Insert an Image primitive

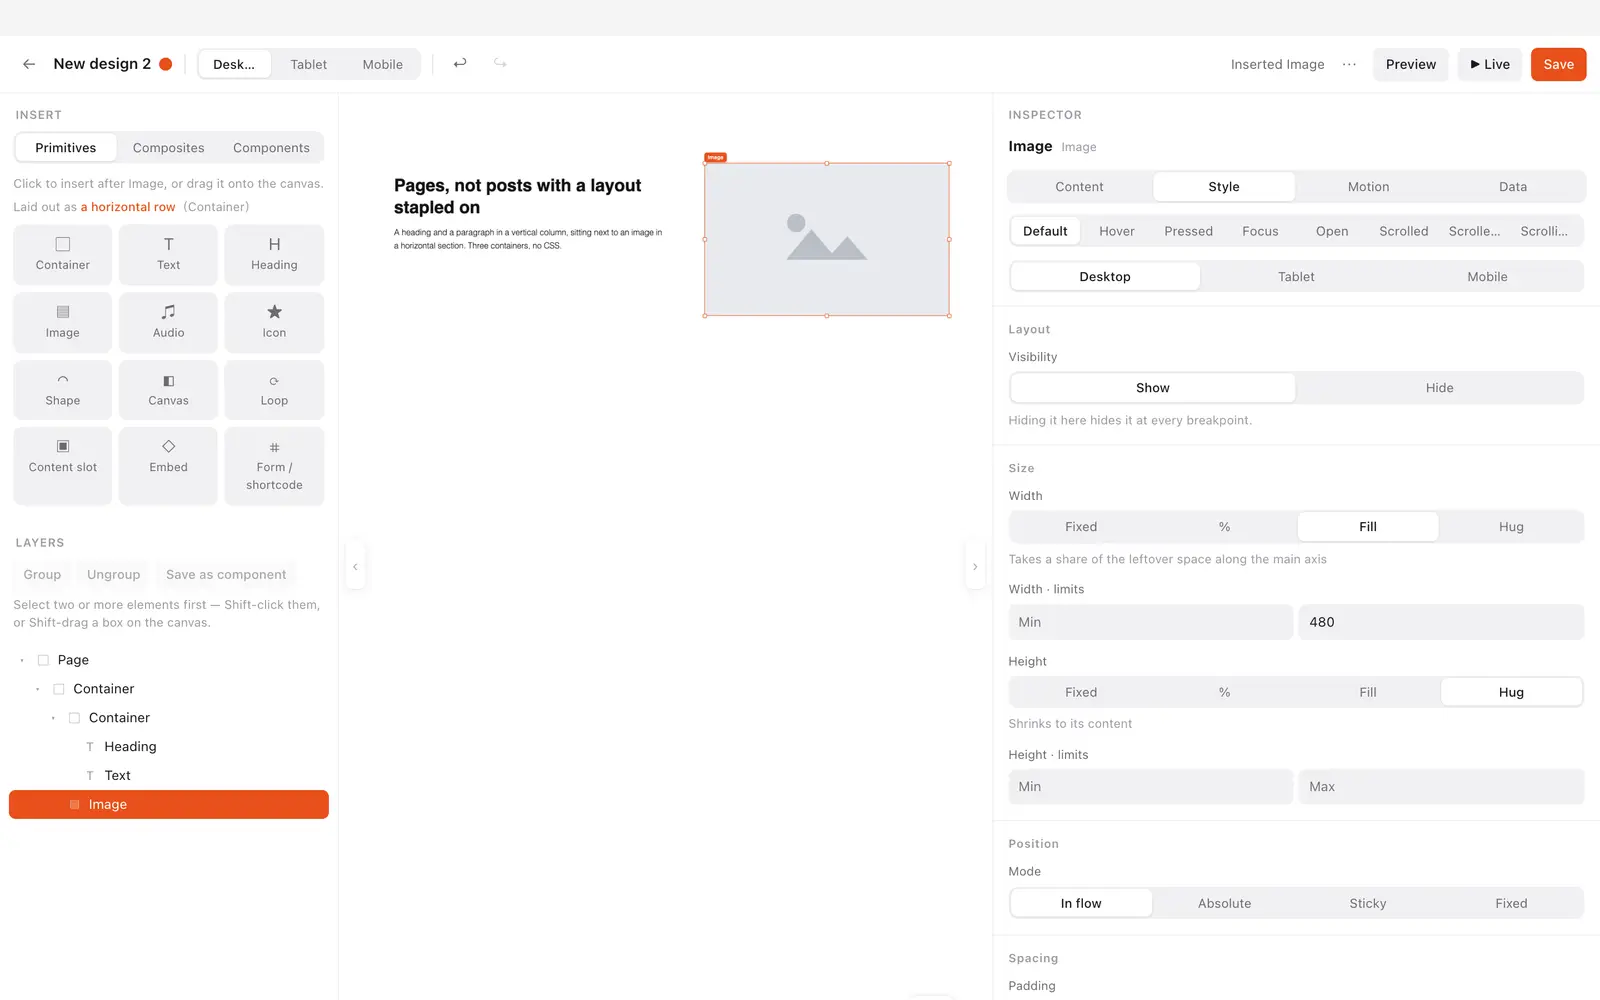point(62,322)
